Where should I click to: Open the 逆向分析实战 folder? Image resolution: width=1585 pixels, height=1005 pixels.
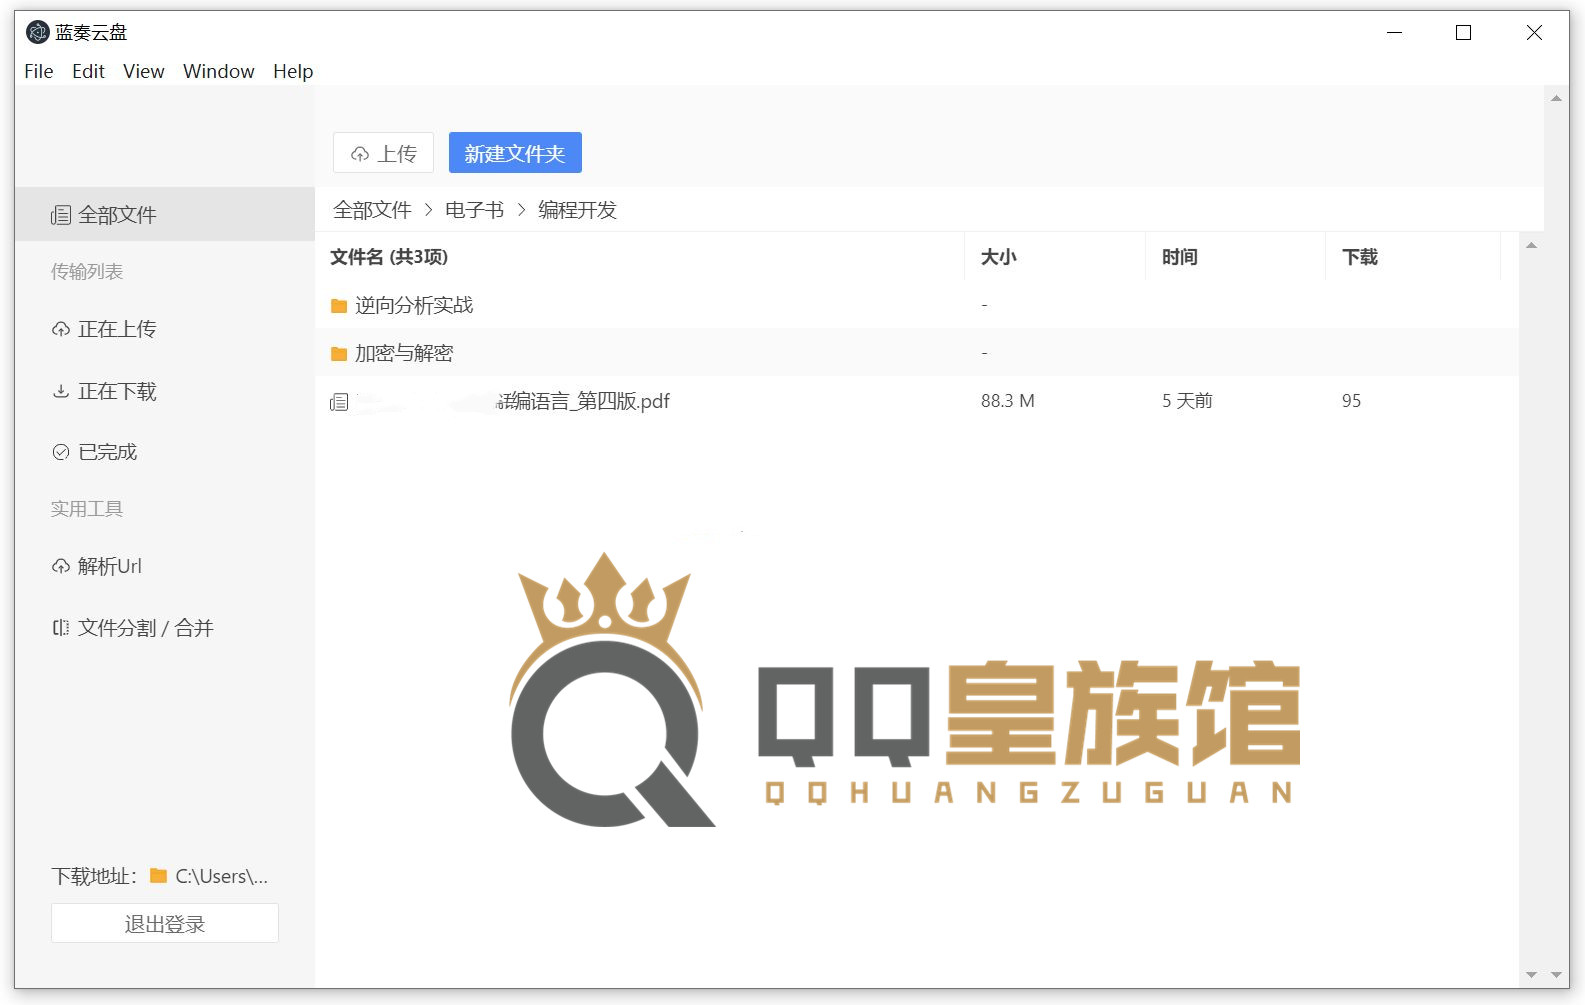[414, 305]
